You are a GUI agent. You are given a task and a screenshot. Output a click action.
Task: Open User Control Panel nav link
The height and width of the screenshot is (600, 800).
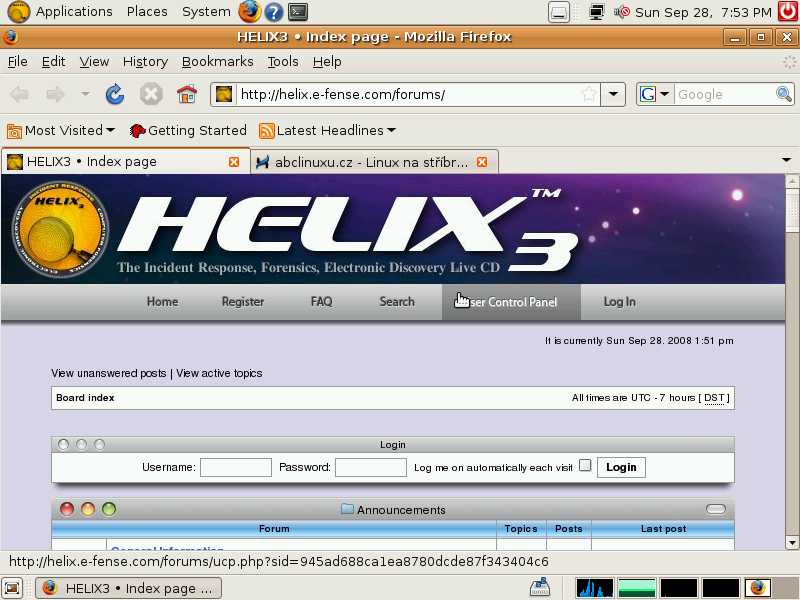[x=511, y=302]
